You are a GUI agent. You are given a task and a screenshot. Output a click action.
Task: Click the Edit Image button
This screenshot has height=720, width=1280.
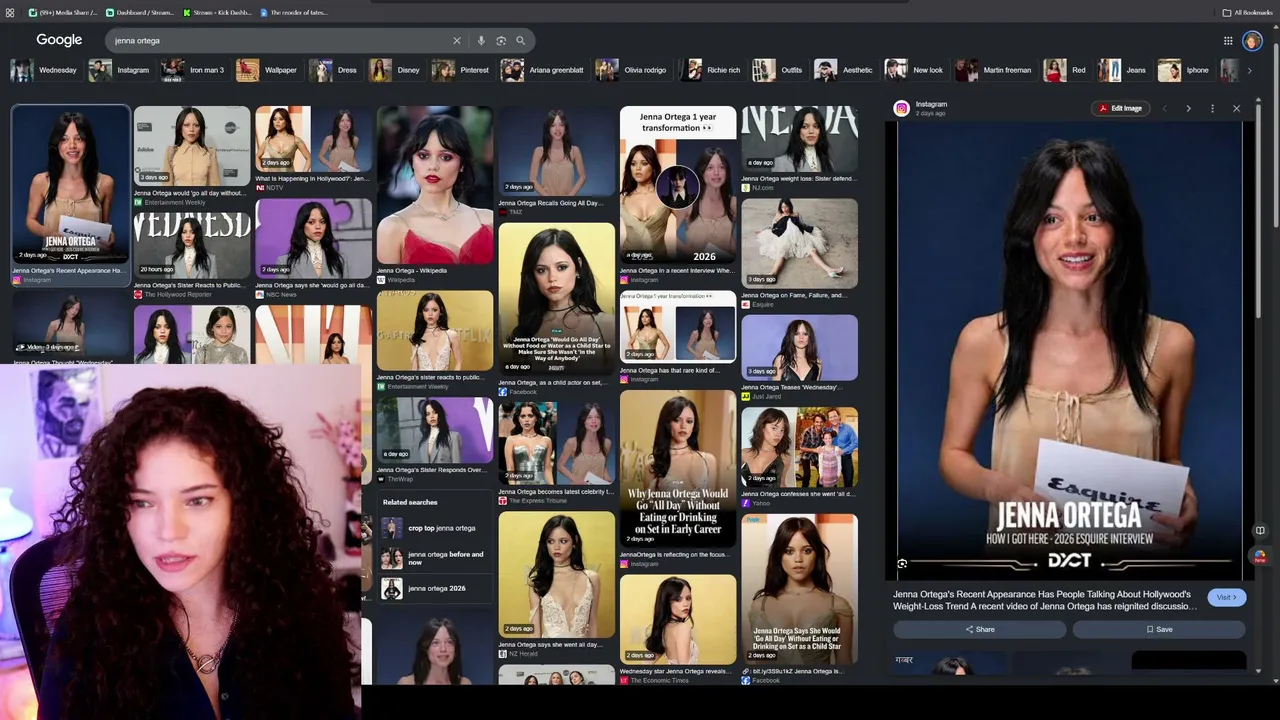pos(1120,108)
